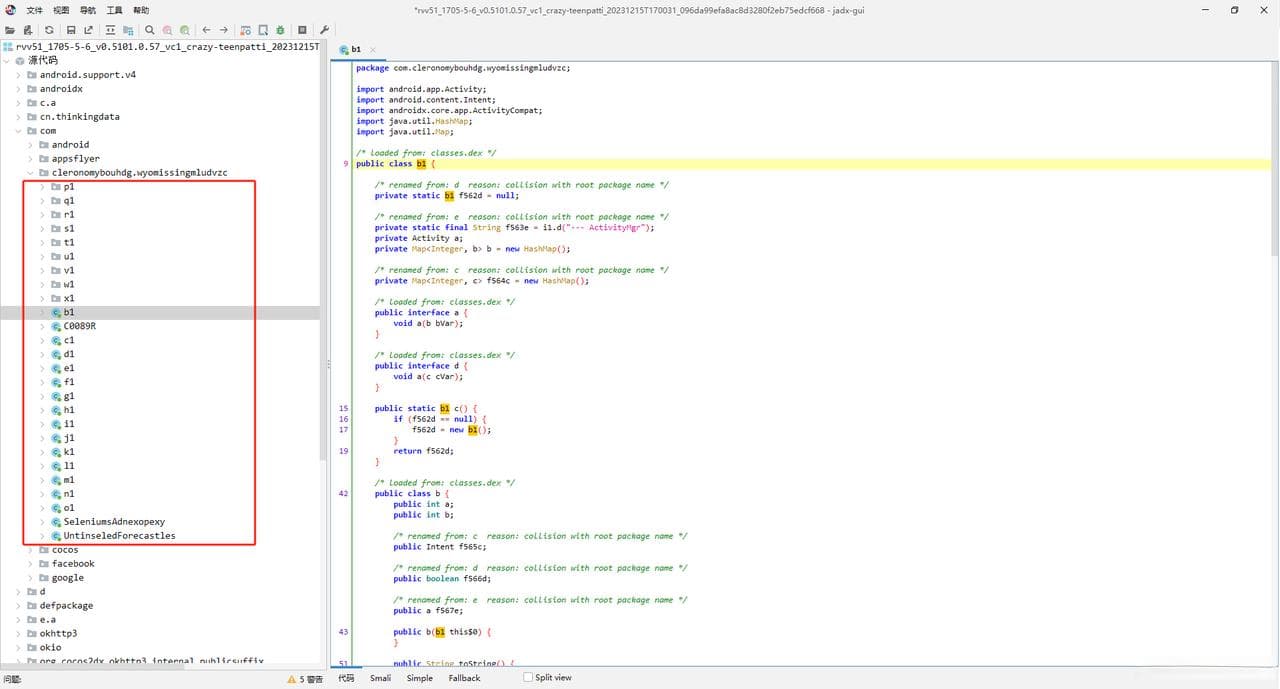Screen dimensions: 1280x689
Task: Open the 视图 menu
Action: click(61, 10)
